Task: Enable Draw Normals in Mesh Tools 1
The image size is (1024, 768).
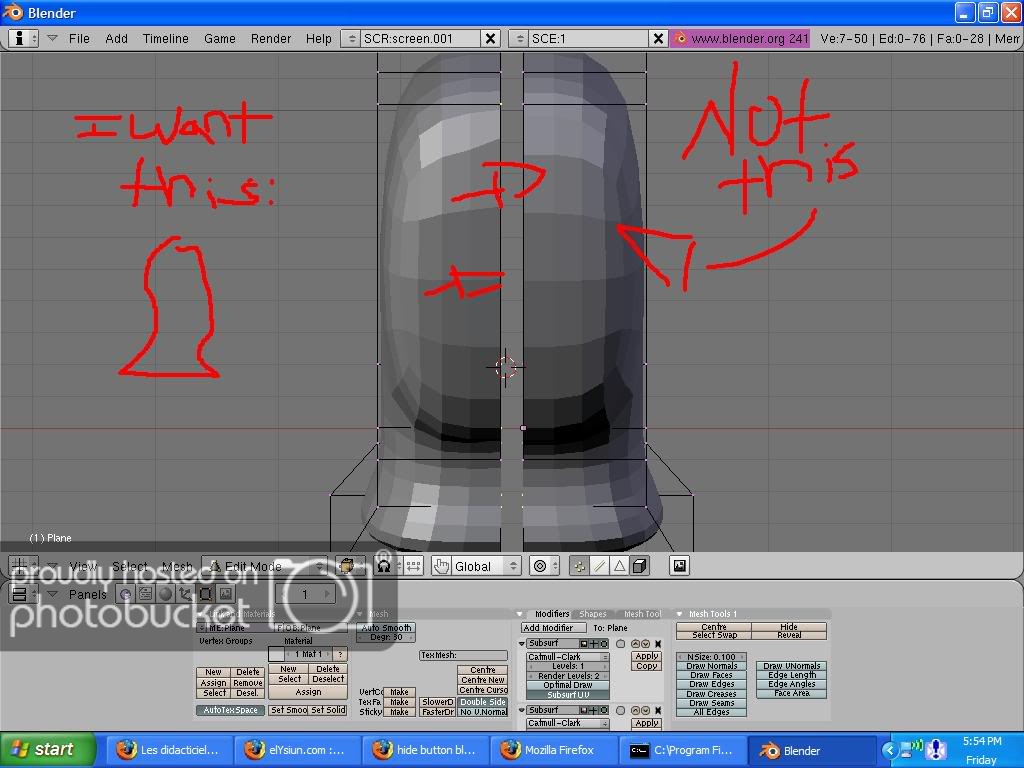Action: (x=711, y=666)
